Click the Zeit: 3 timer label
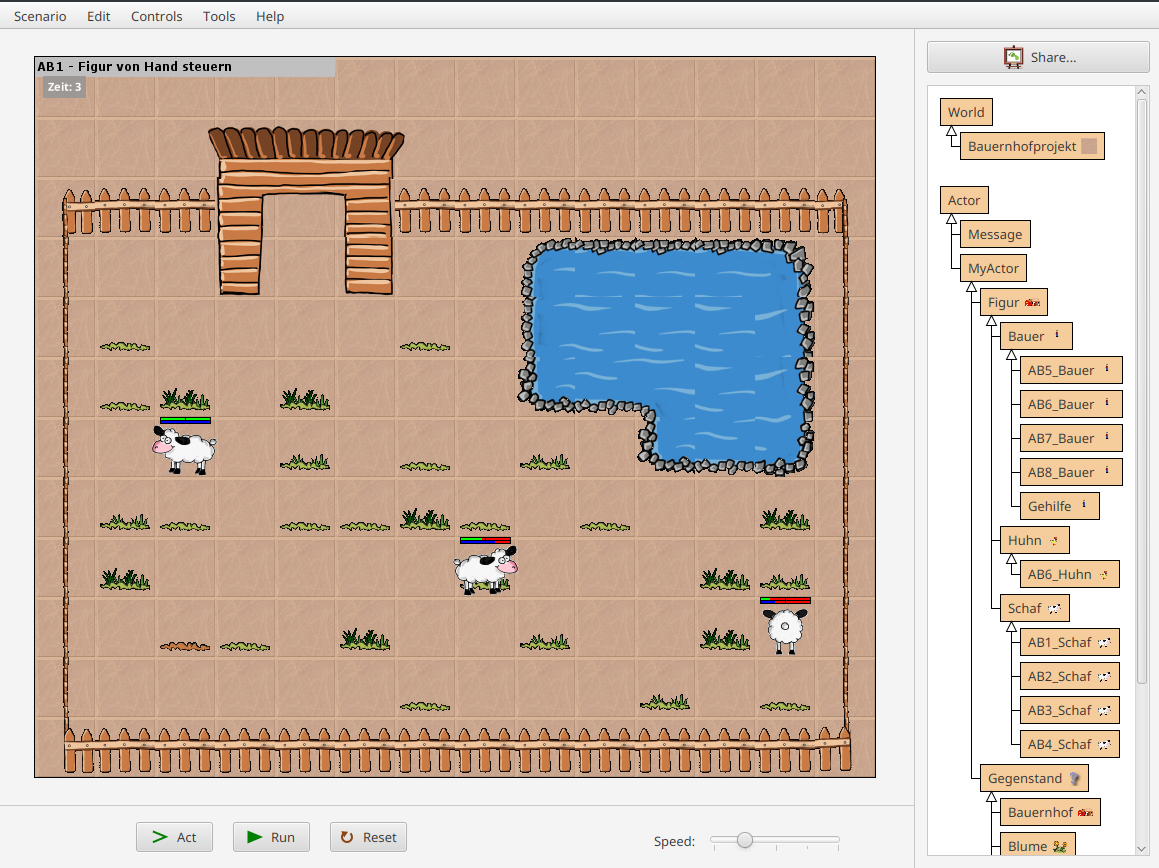 (64, 87)
